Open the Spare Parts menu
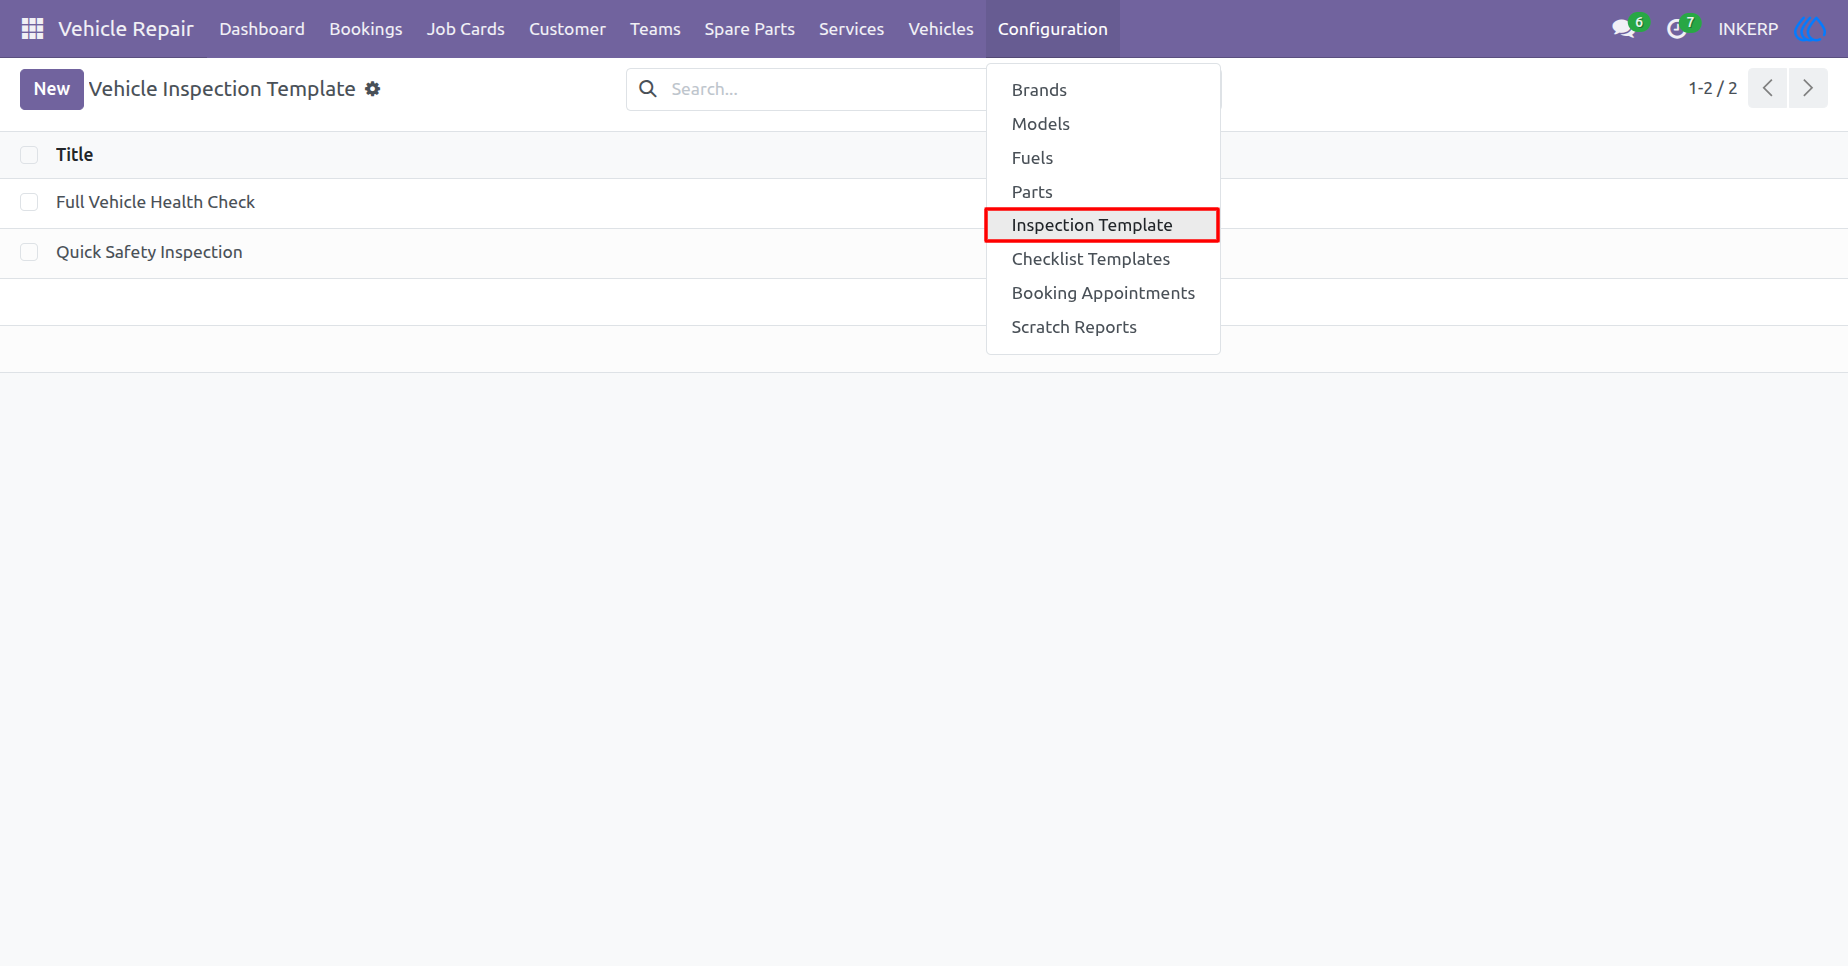This screenshot has width=1848, height=966. coord(750,29)
